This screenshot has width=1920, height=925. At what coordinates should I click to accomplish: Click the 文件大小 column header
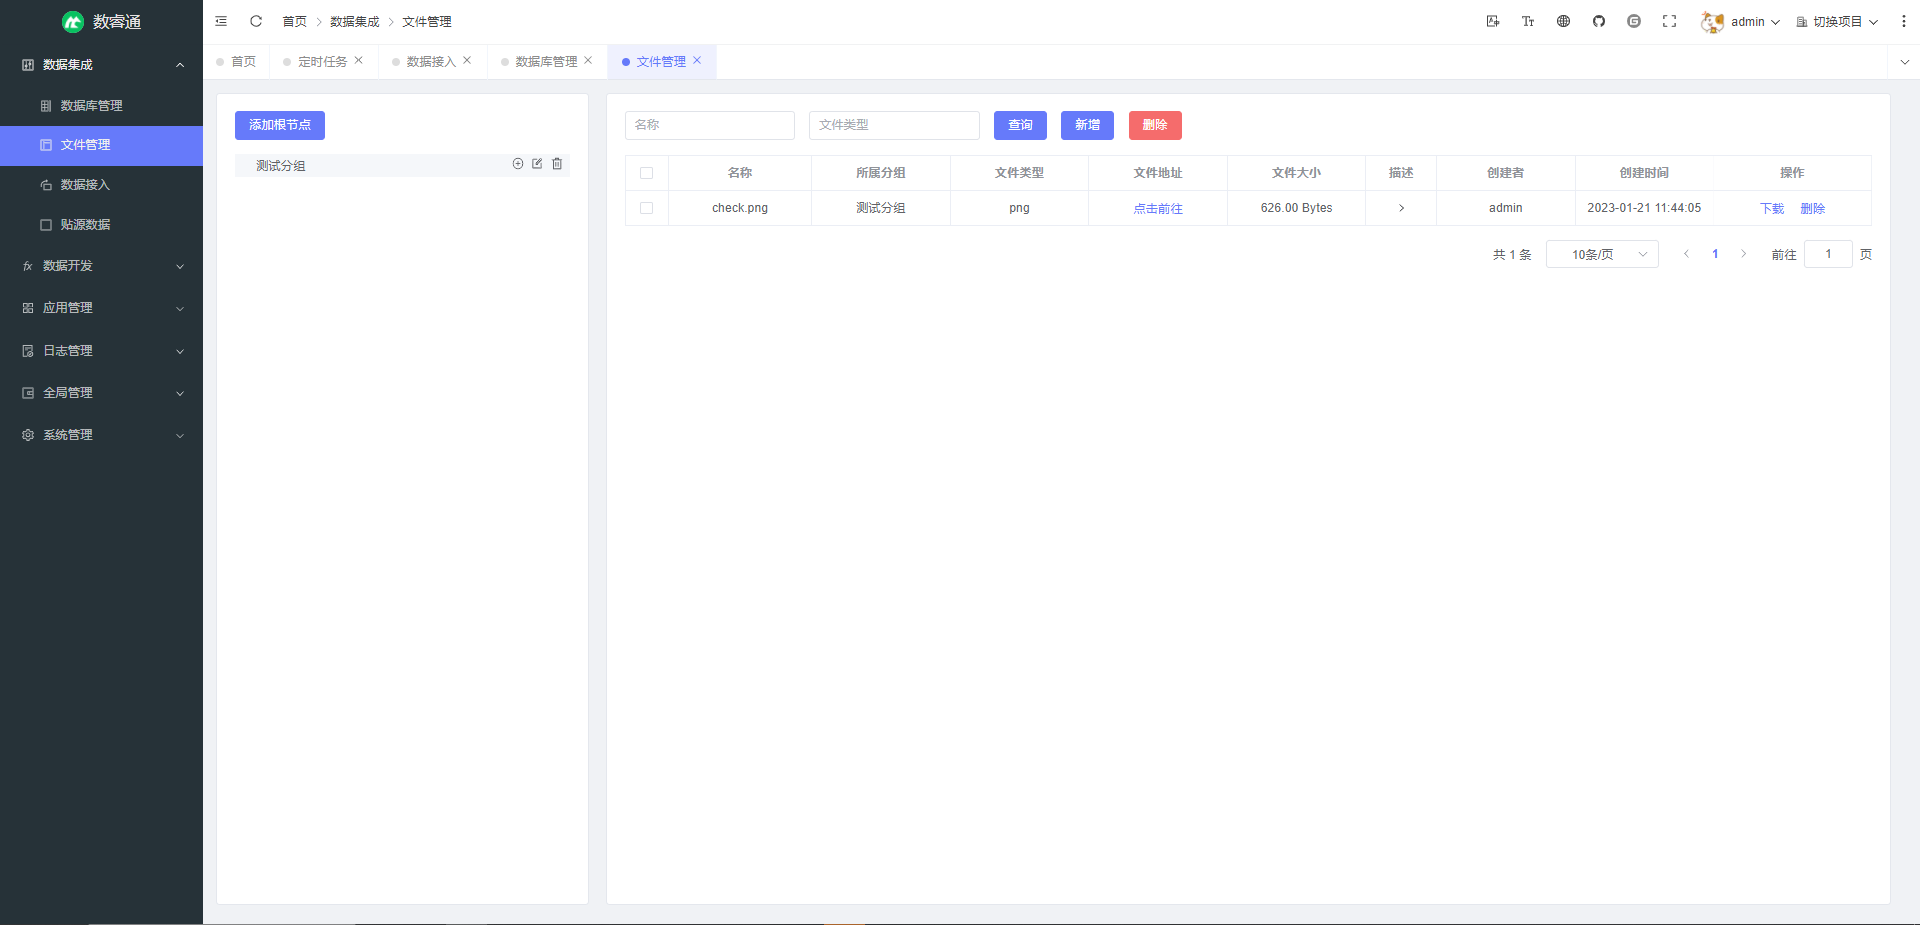[x=1296, y=173]
